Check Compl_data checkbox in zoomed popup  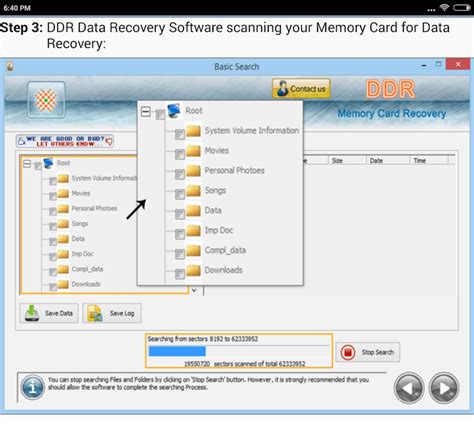(x=180, y=254)
